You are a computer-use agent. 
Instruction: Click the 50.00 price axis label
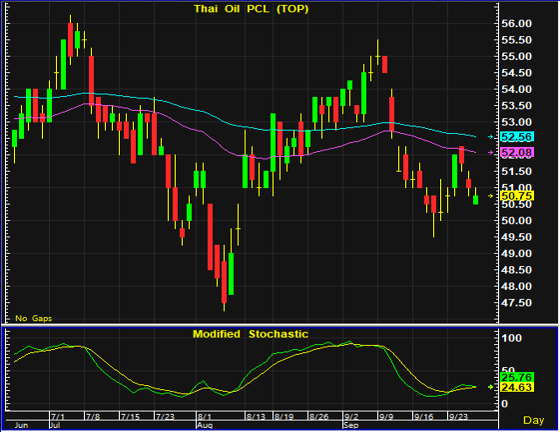(x=516, y=221)
